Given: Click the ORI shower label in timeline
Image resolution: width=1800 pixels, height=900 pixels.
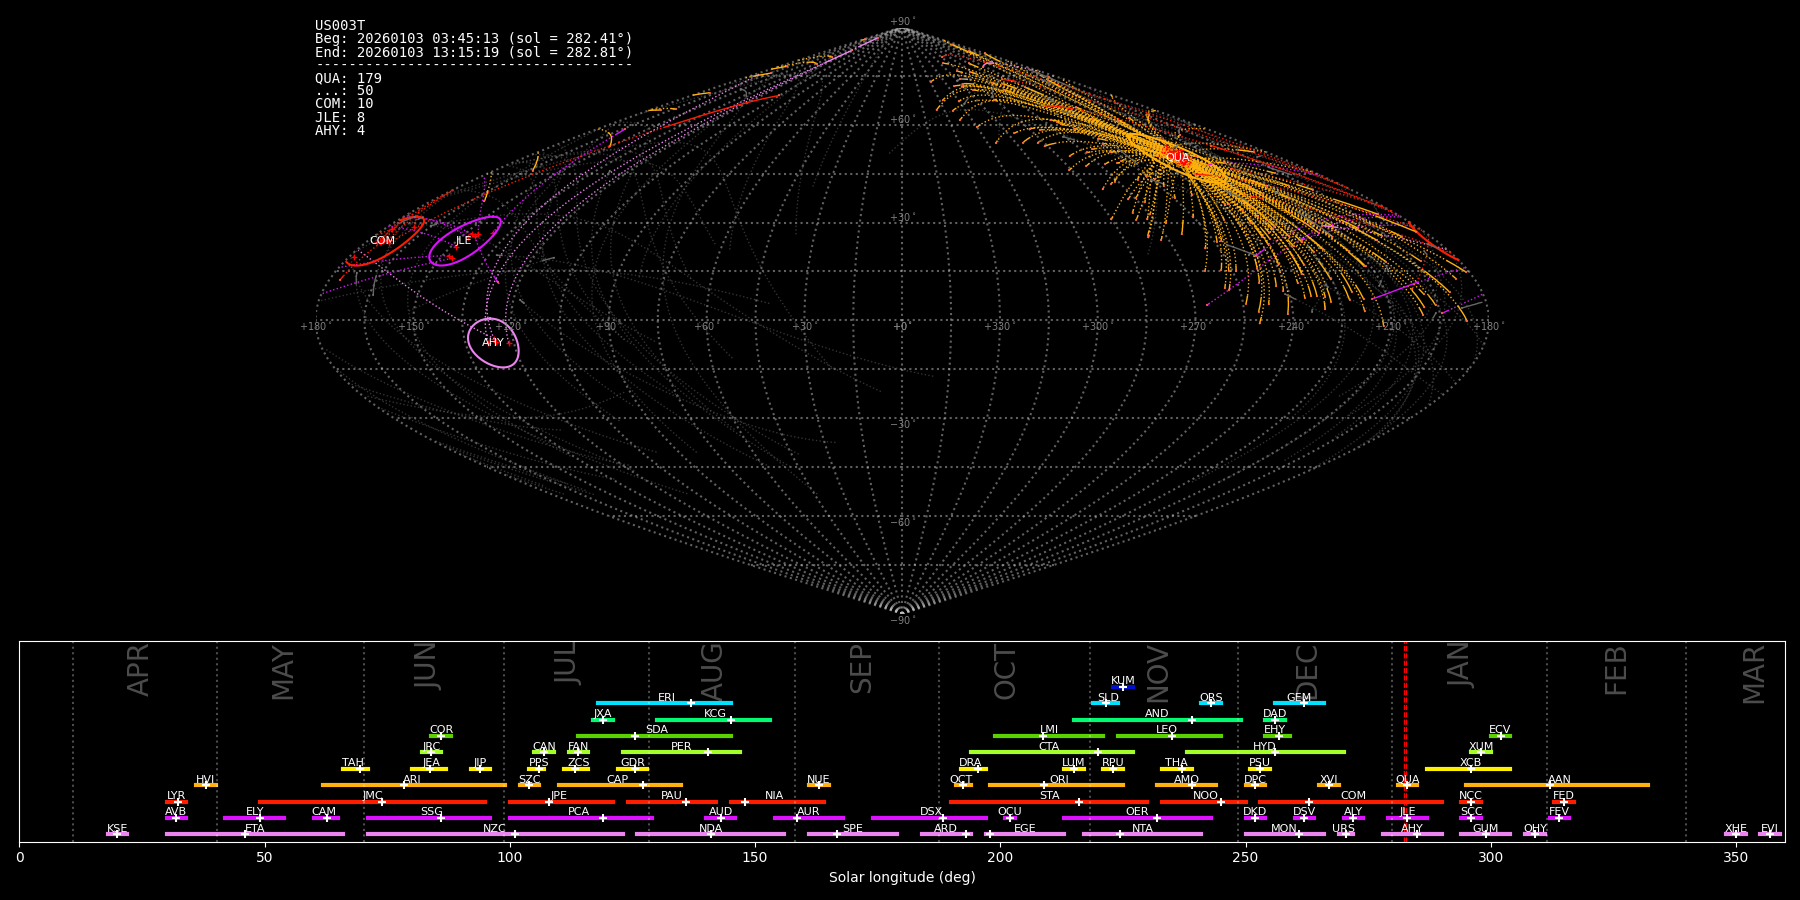Looking at the screenshot, I should tap(1059, 779).
